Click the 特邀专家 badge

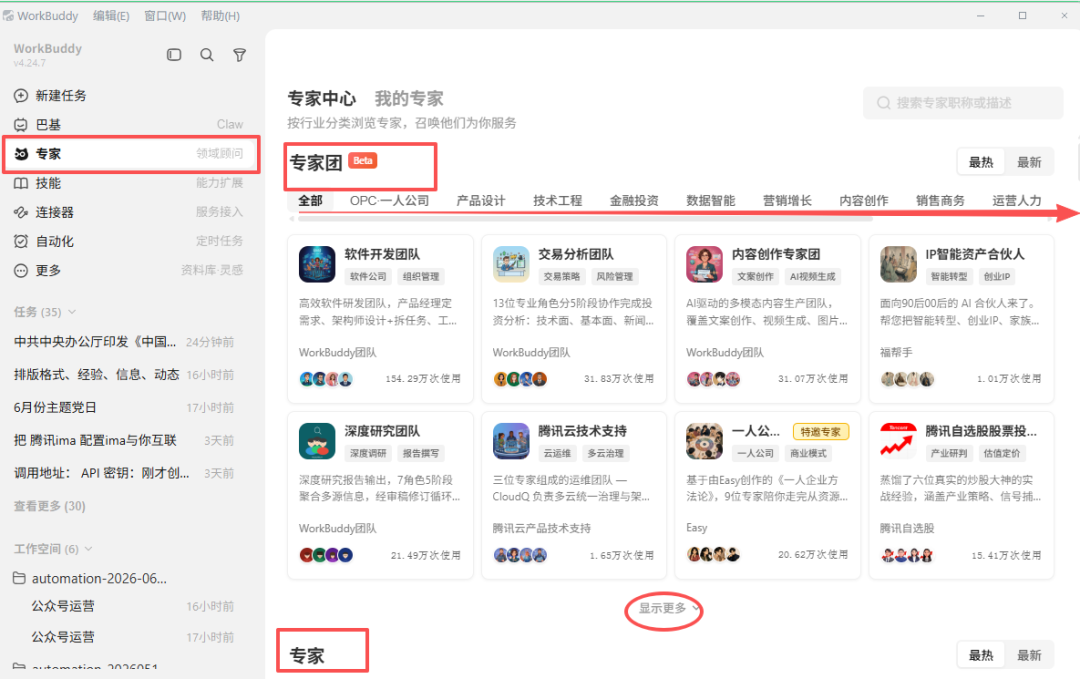(820, 432)
